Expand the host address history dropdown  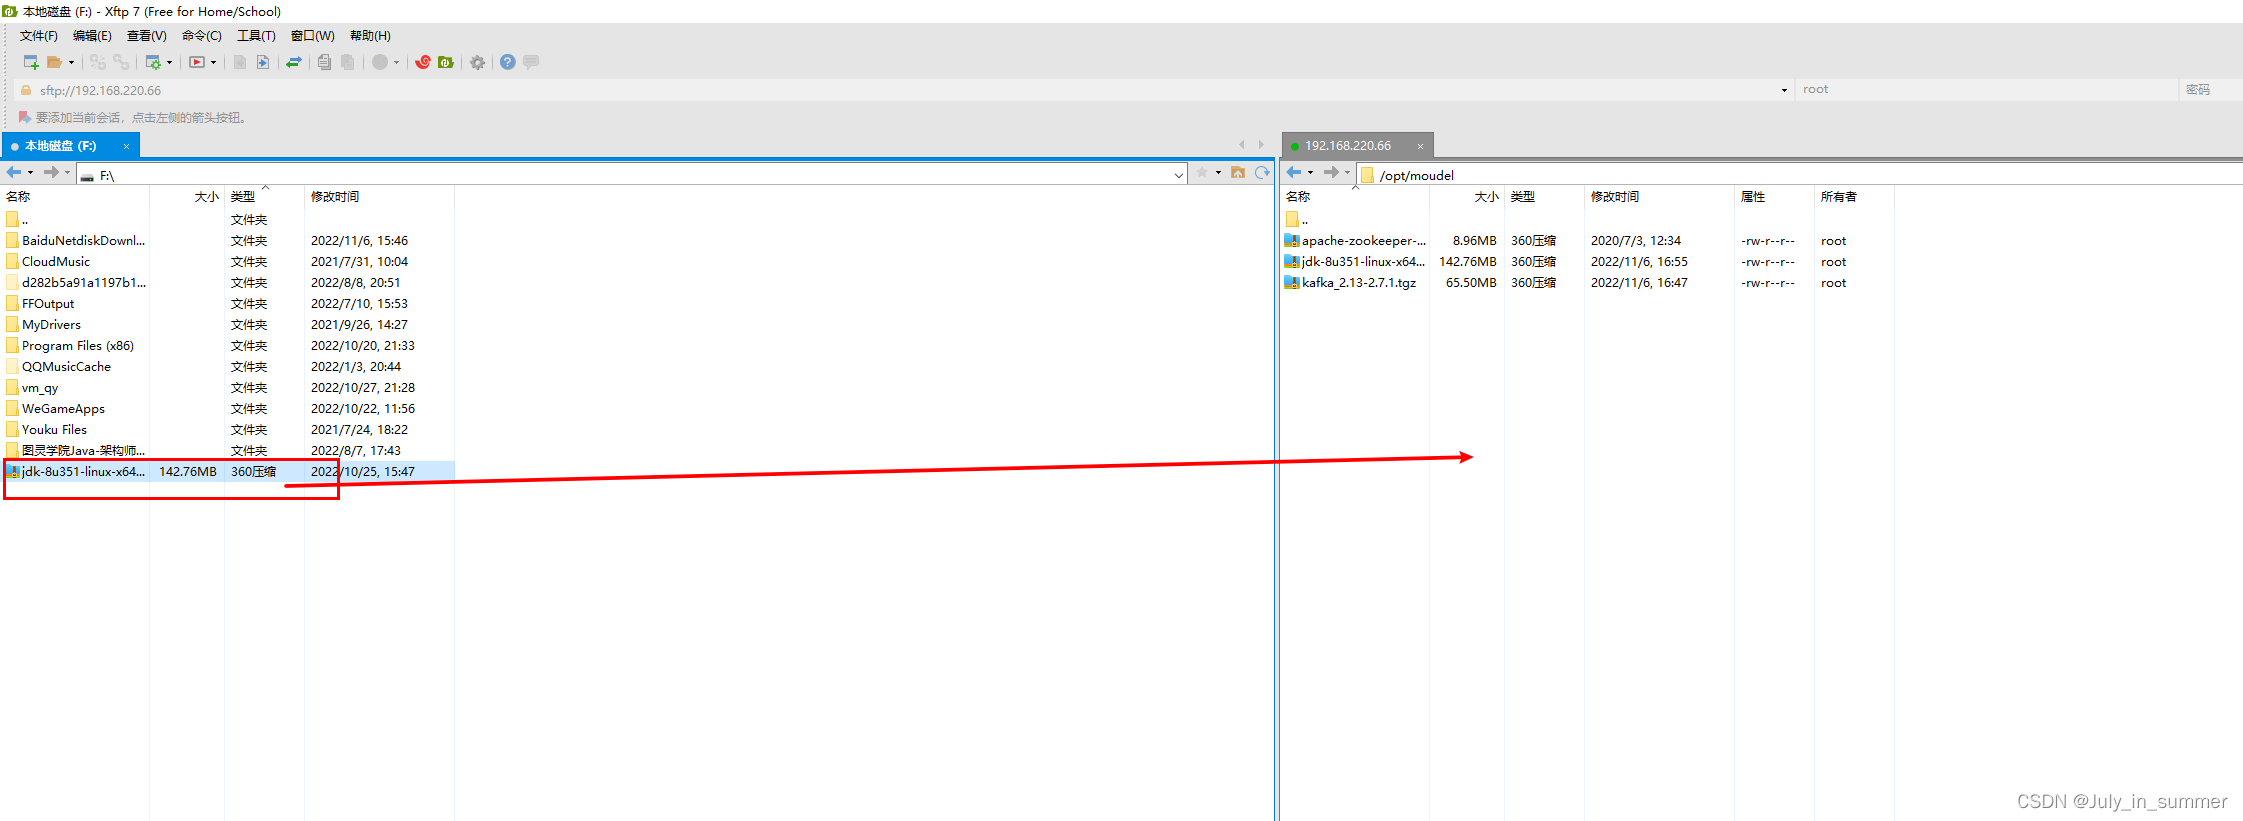pyautogui.click(x=1784, y=90)
